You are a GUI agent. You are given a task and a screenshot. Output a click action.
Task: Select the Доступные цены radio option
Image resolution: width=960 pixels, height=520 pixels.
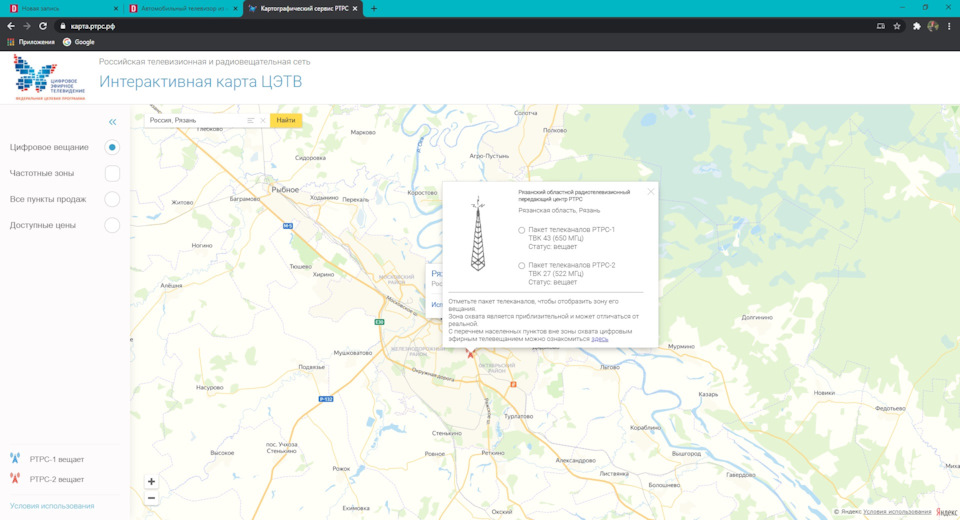point(112,225)
